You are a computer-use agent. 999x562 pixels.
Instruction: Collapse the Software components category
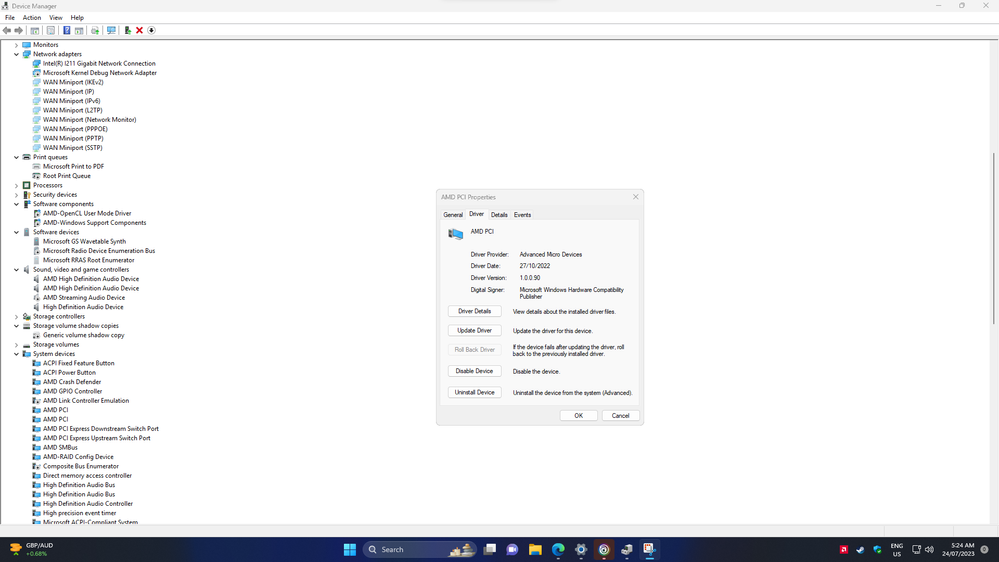[17, 204]
